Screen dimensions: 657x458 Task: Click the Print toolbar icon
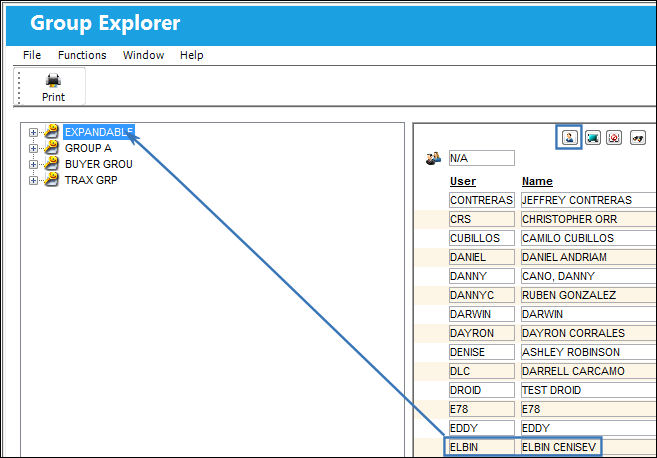(x=53, y=87)
